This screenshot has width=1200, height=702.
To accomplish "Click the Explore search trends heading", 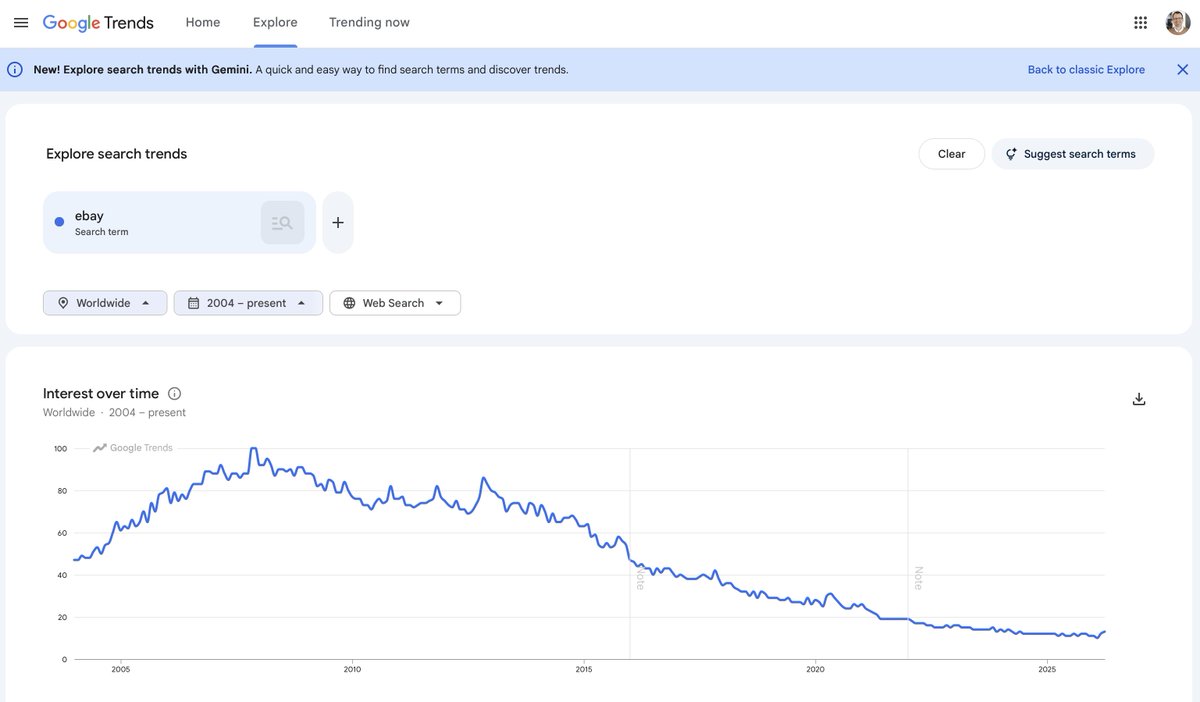I will pyautogui.click(x=117, y=154).
